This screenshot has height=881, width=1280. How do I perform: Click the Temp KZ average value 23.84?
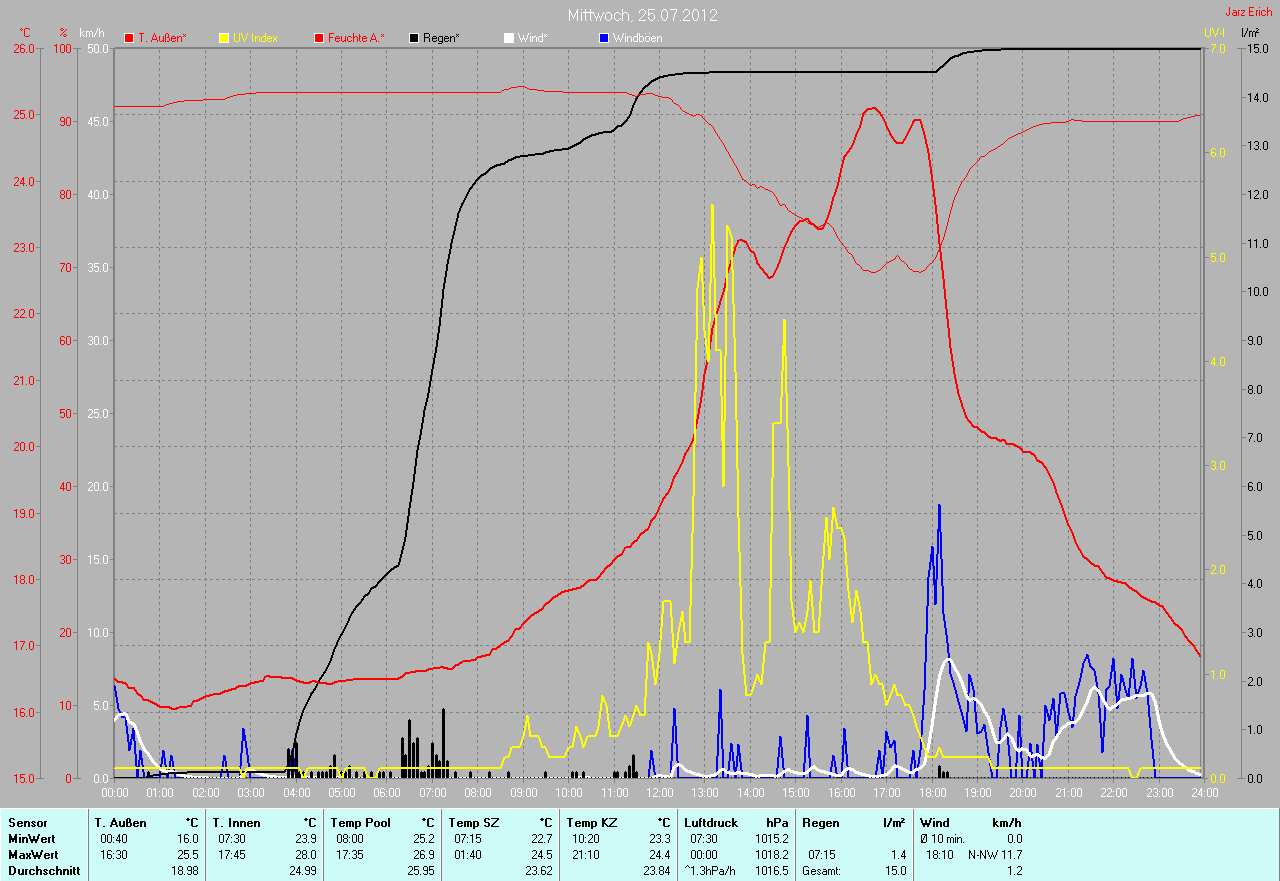[x=655, y=871]
